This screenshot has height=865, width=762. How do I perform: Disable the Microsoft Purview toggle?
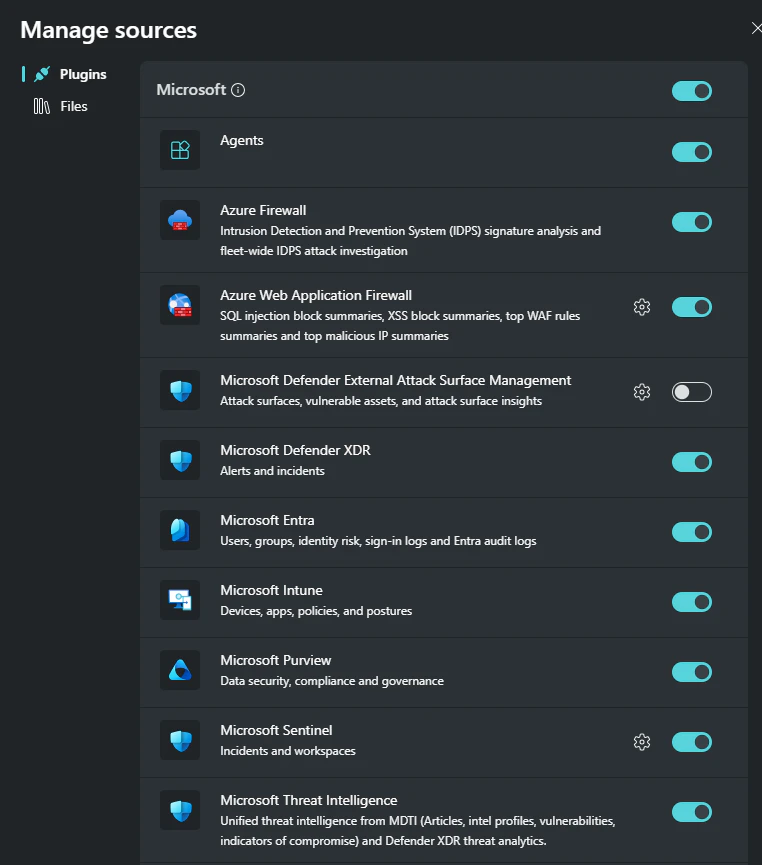691,672
